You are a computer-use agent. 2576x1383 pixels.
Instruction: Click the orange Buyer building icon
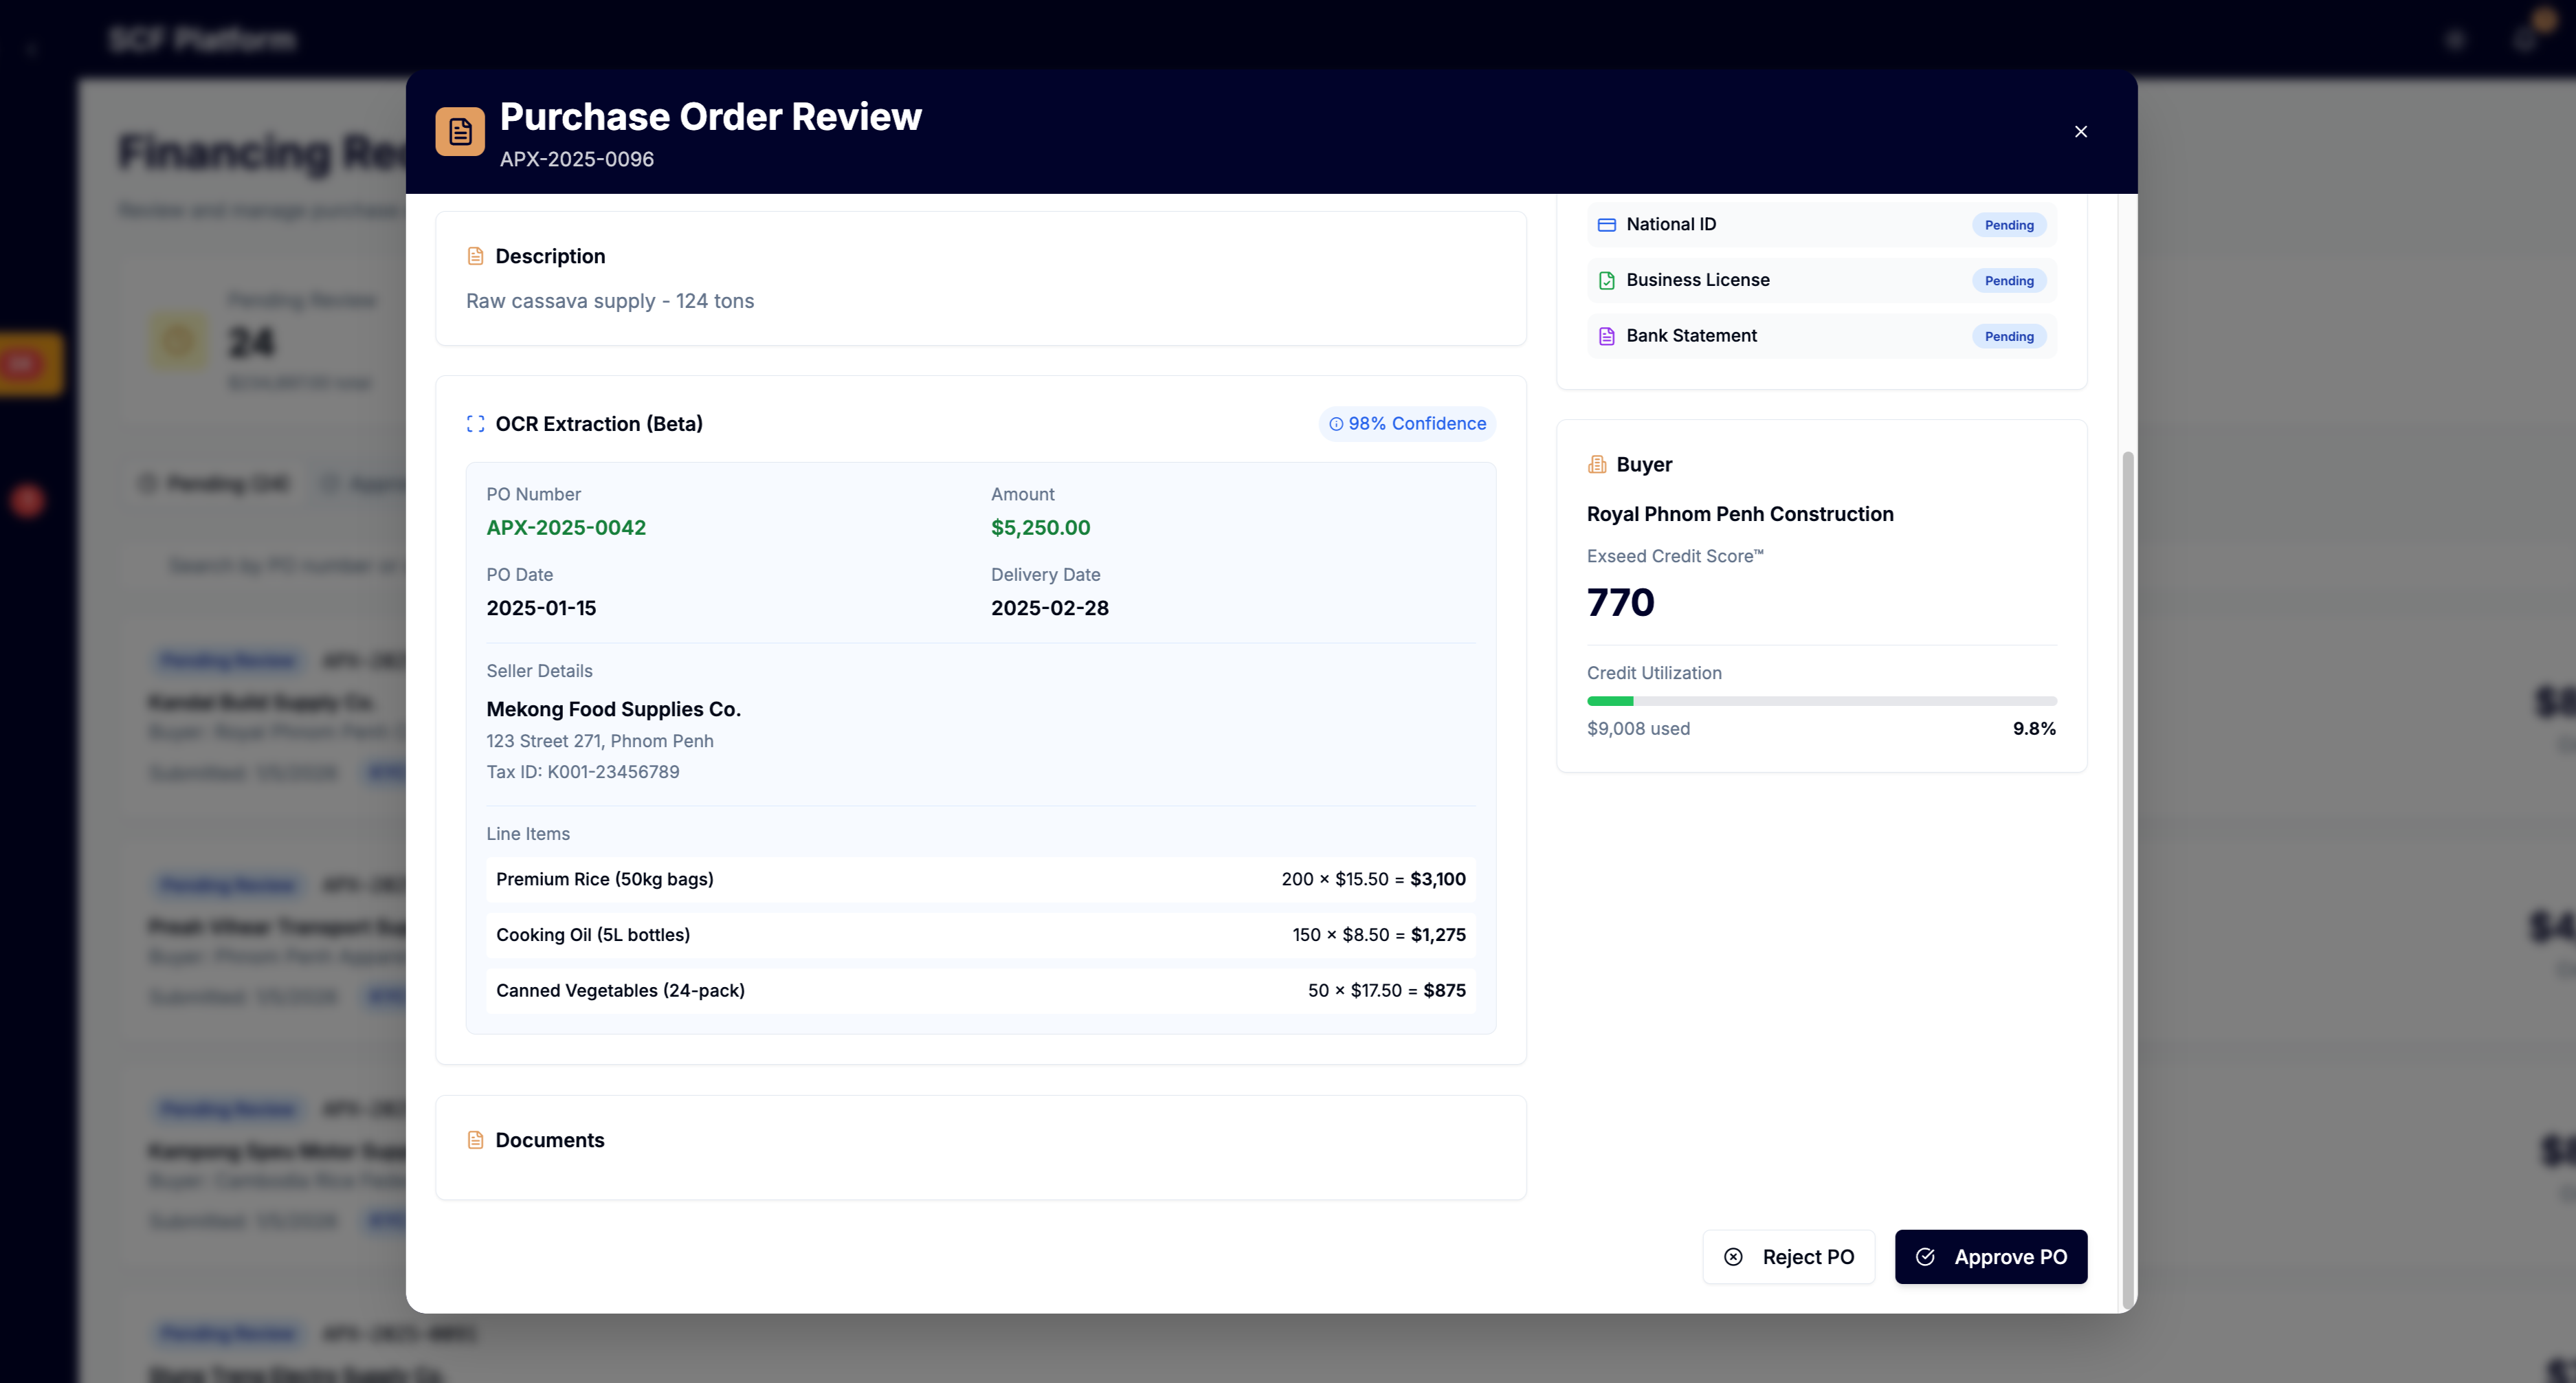pyautogui.click(x=1597, y=463)
